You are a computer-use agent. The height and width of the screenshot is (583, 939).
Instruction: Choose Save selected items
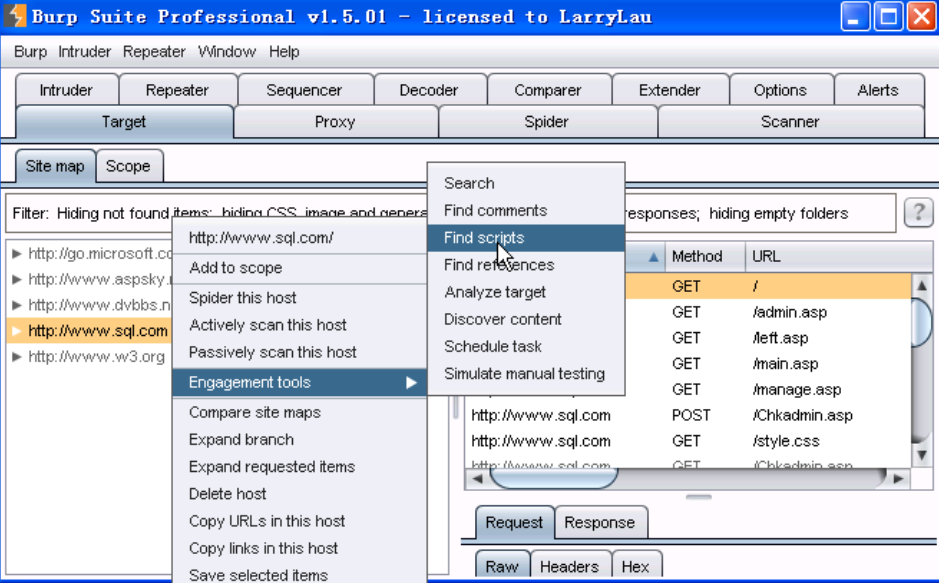click(299, 575)
